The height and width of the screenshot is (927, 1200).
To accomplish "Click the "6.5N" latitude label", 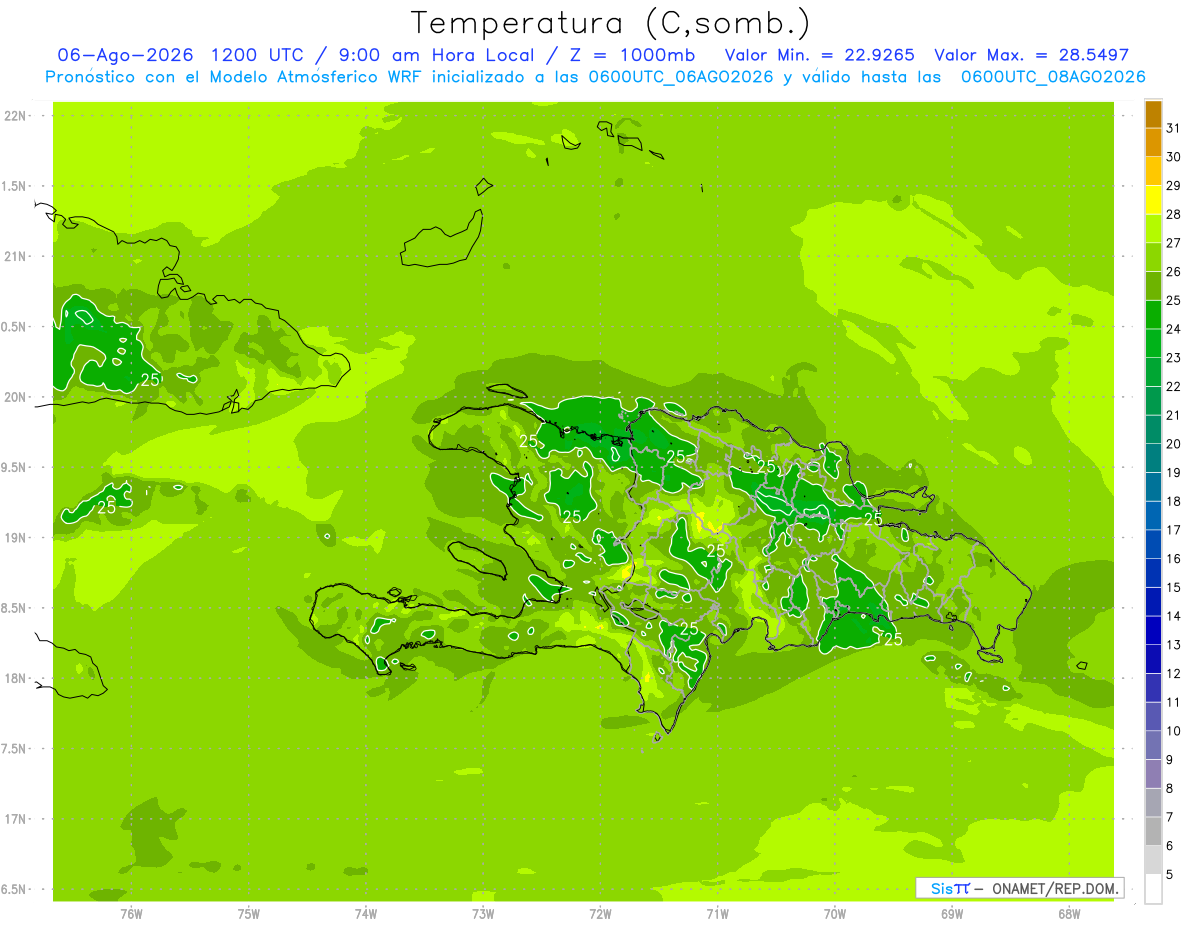I will coord(15,890).
